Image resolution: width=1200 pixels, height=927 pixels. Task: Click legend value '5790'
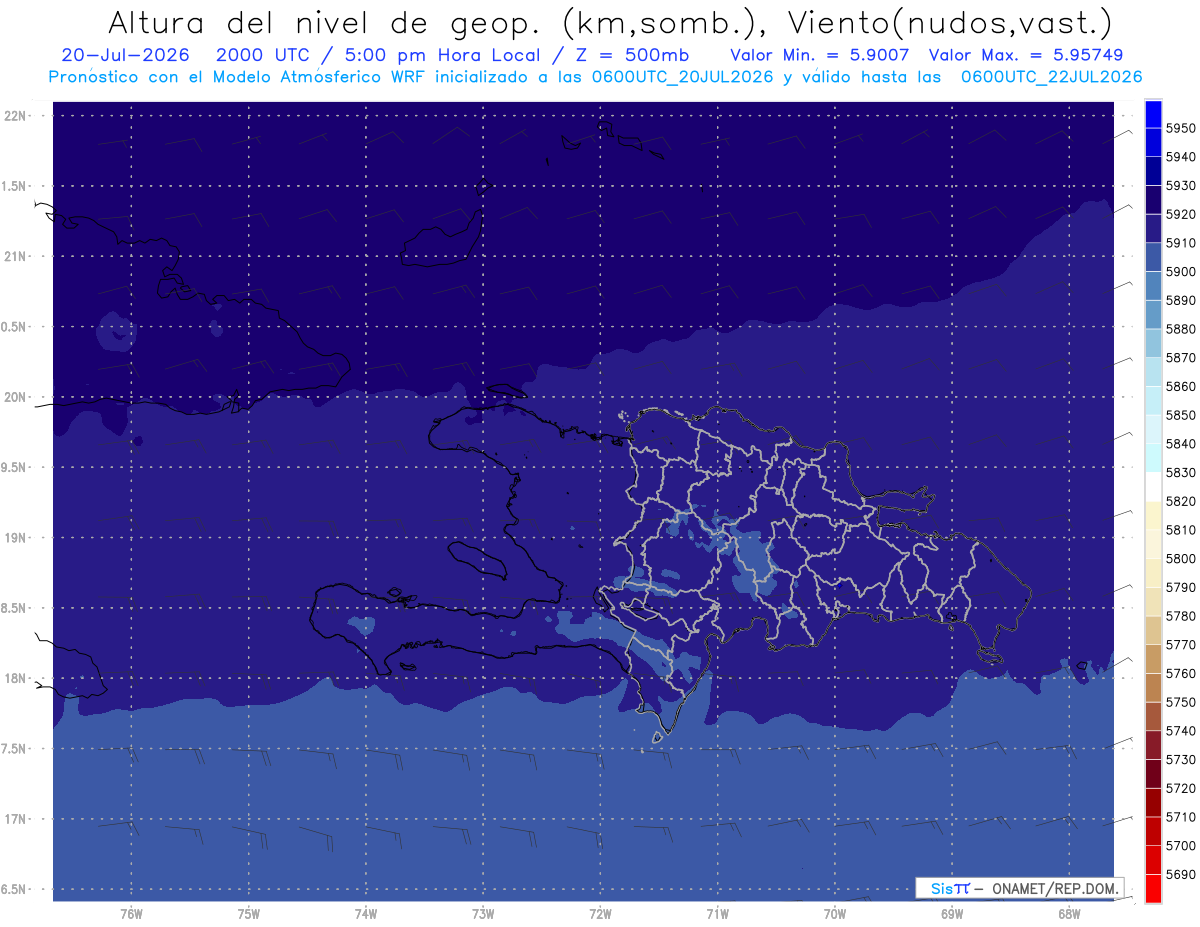pyautogui.click(x=1181, y=587)
